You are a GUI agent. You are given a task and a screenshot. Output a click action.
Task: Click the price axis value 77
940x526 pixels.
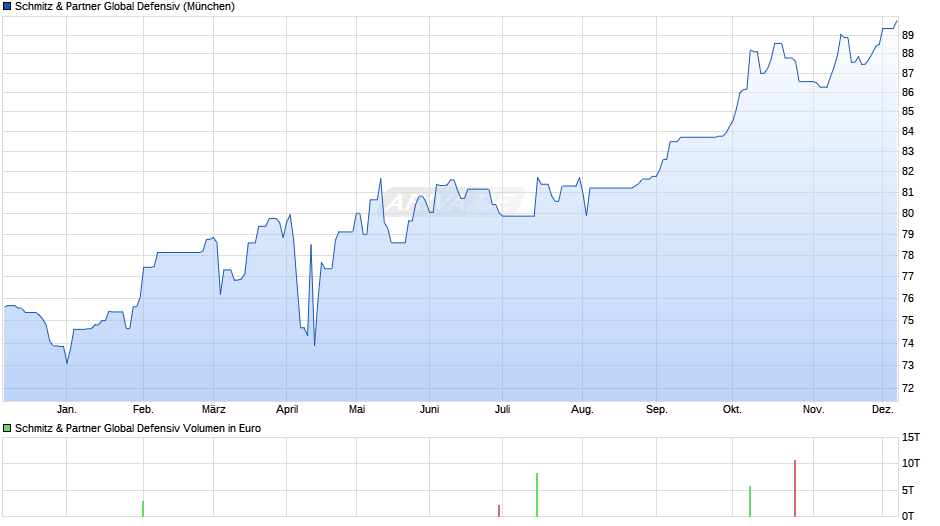908,276
